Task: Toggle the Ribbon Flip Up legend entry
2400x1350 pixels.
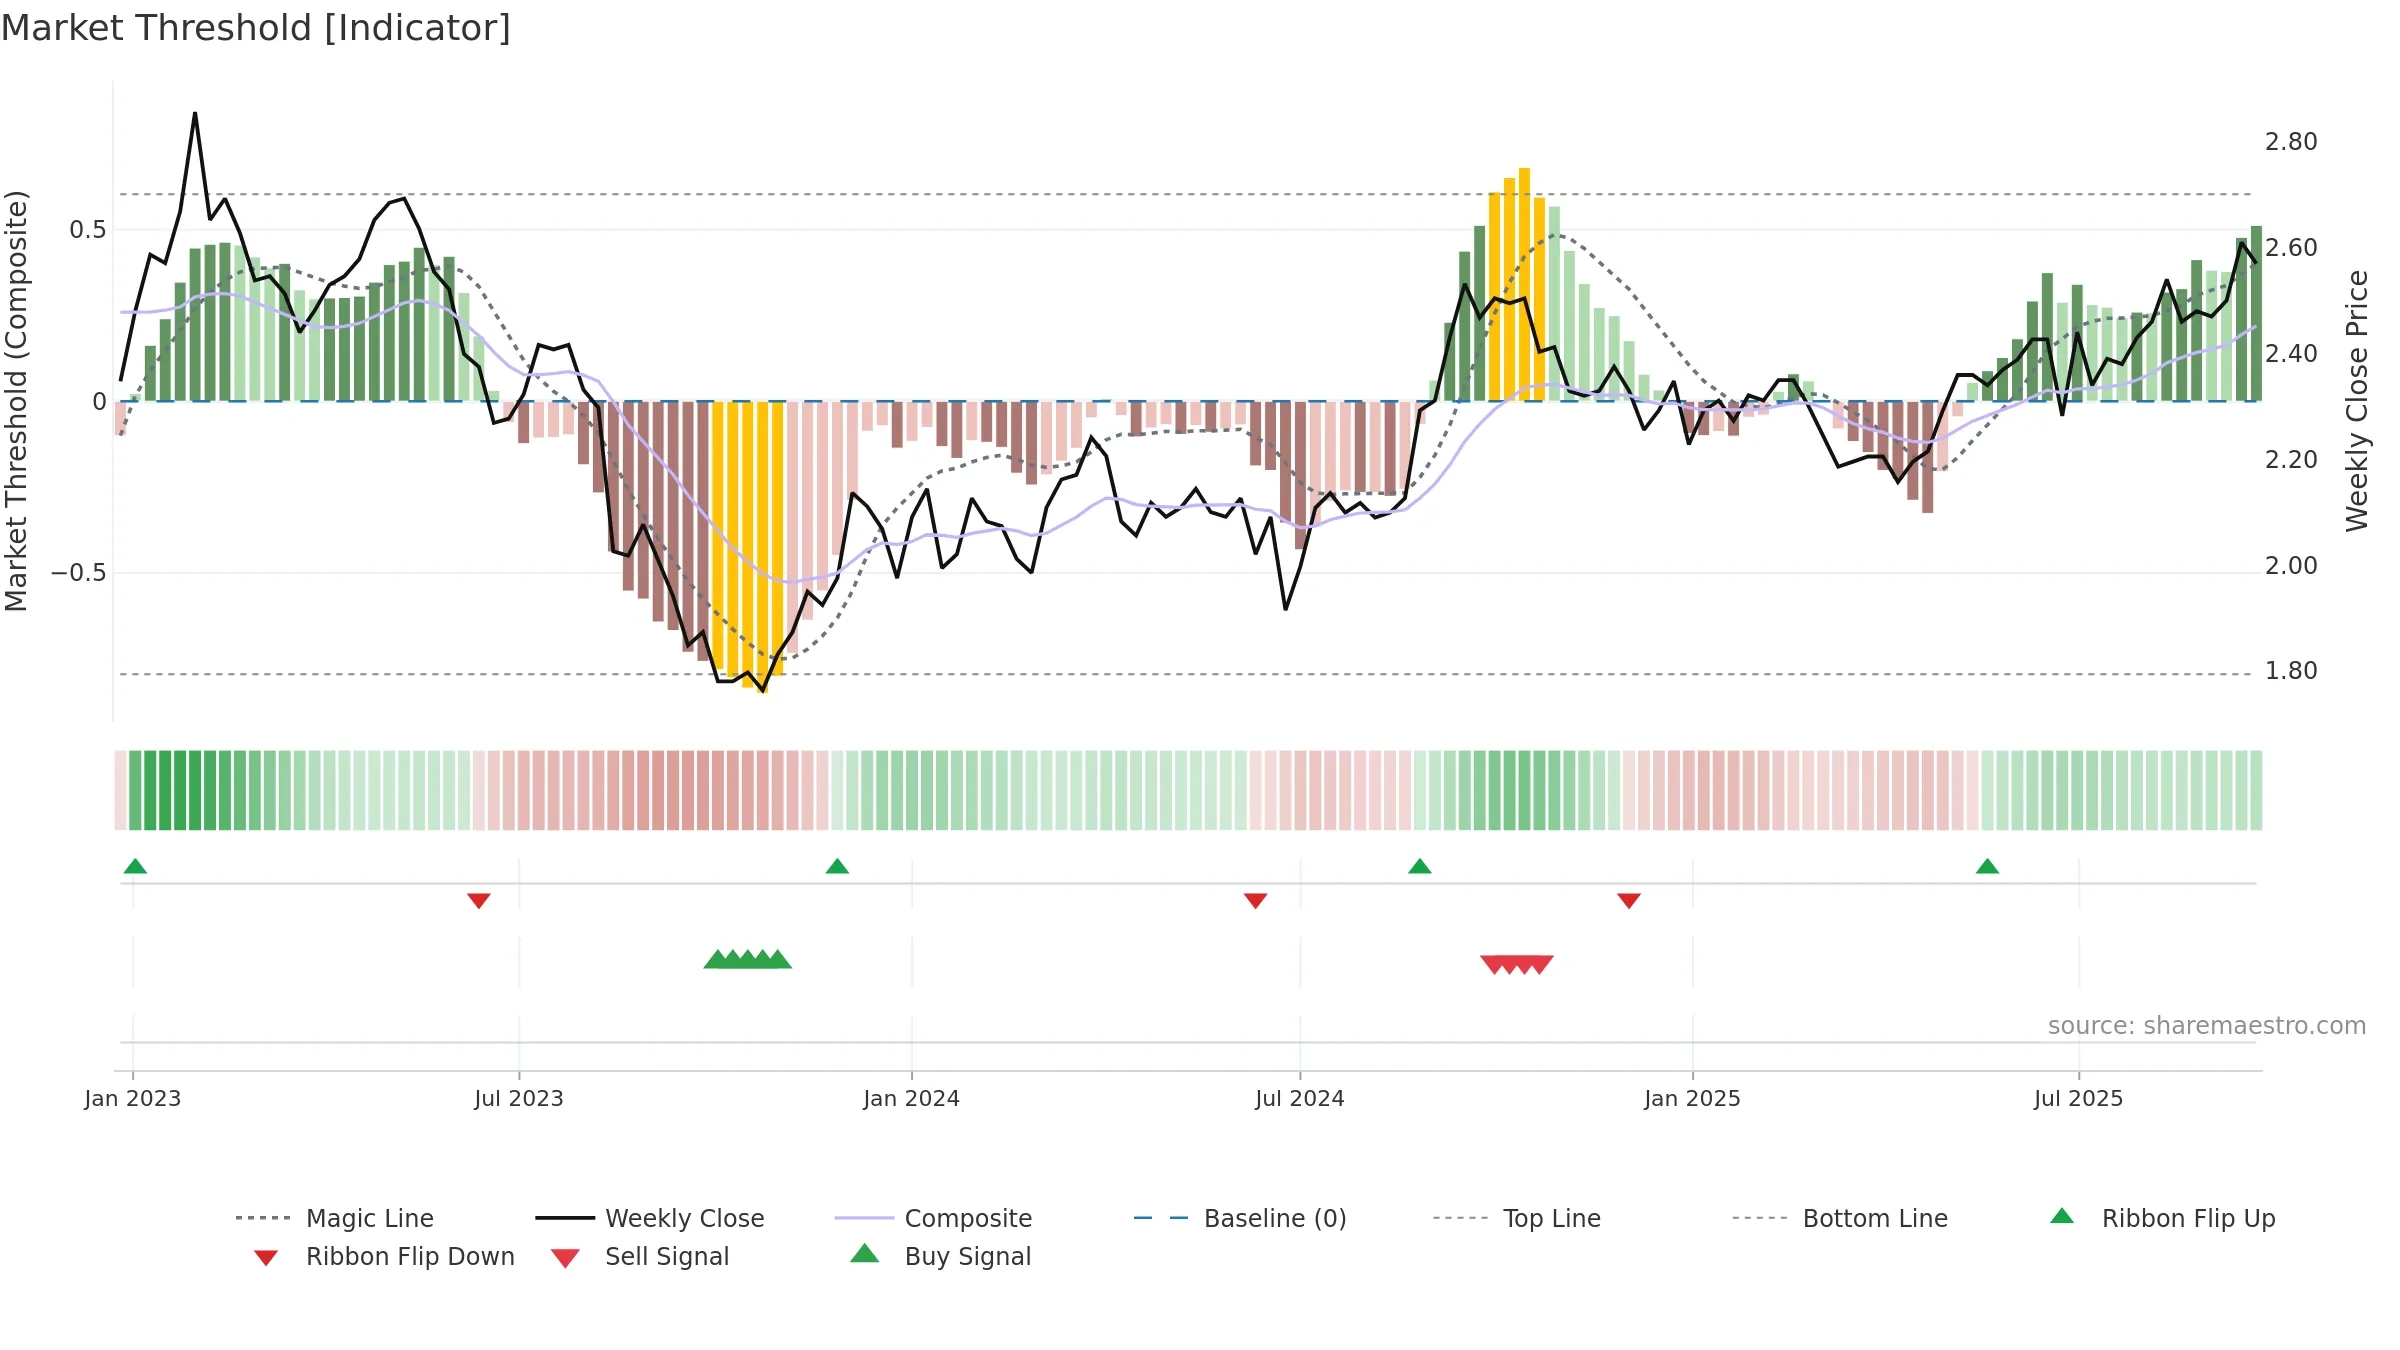Action: click(2162, 1218)
